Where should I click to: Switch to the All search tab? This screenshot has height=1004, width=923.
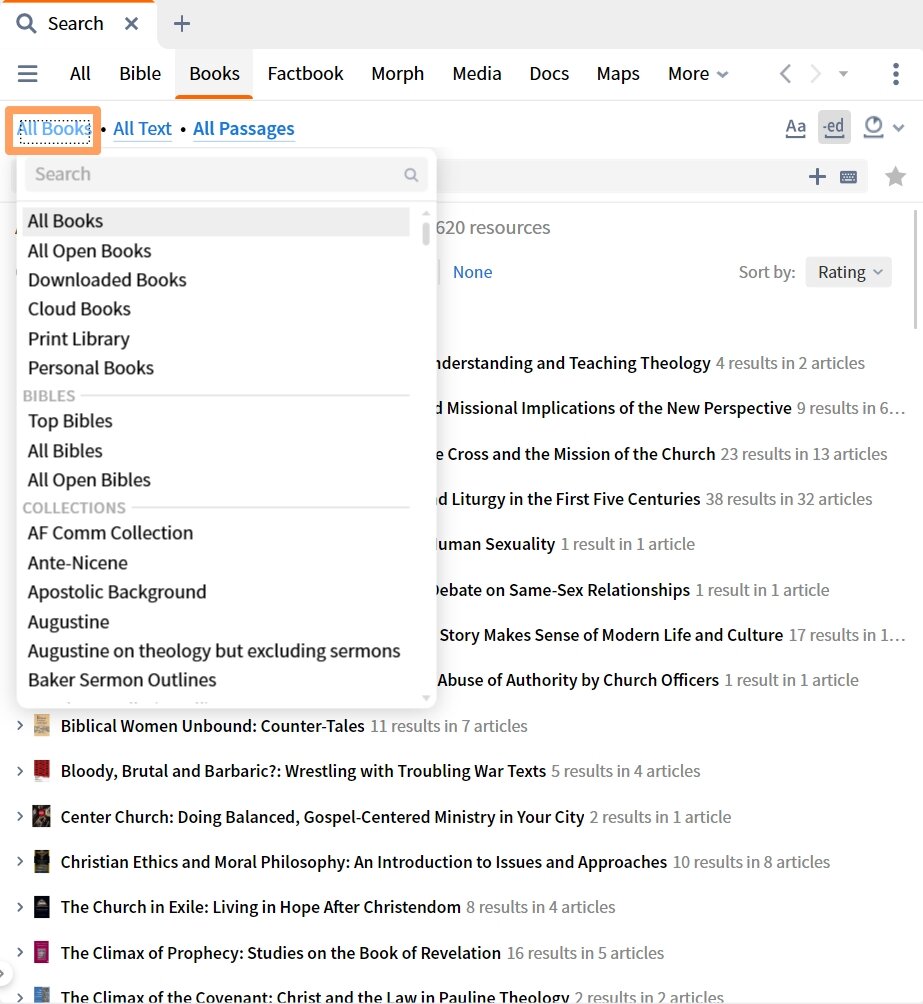(x=80, y=74)
